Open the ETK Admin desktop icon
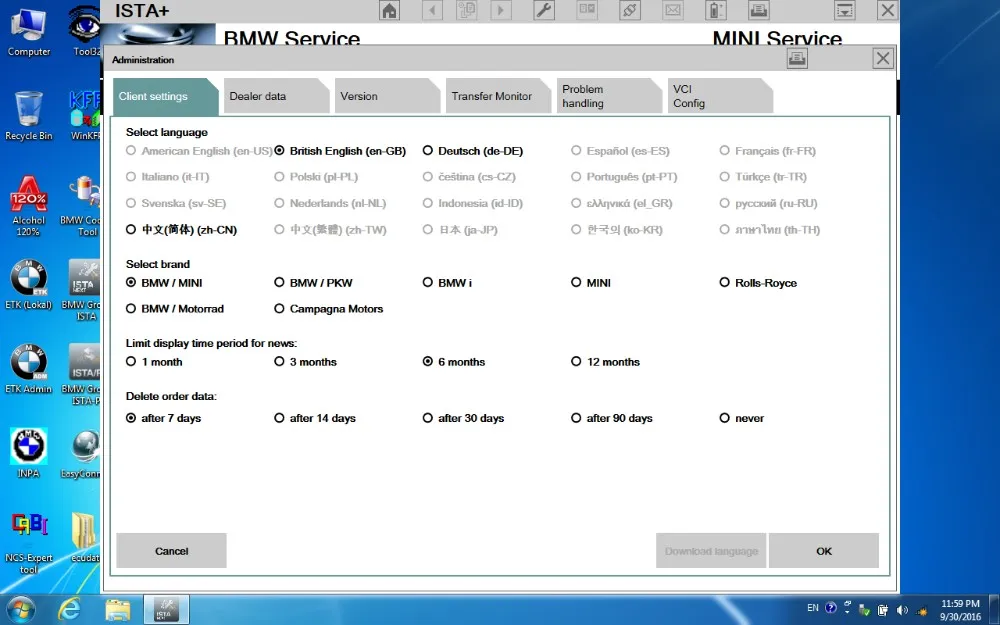Screen dimensions: 1000x625 (29, 369)
